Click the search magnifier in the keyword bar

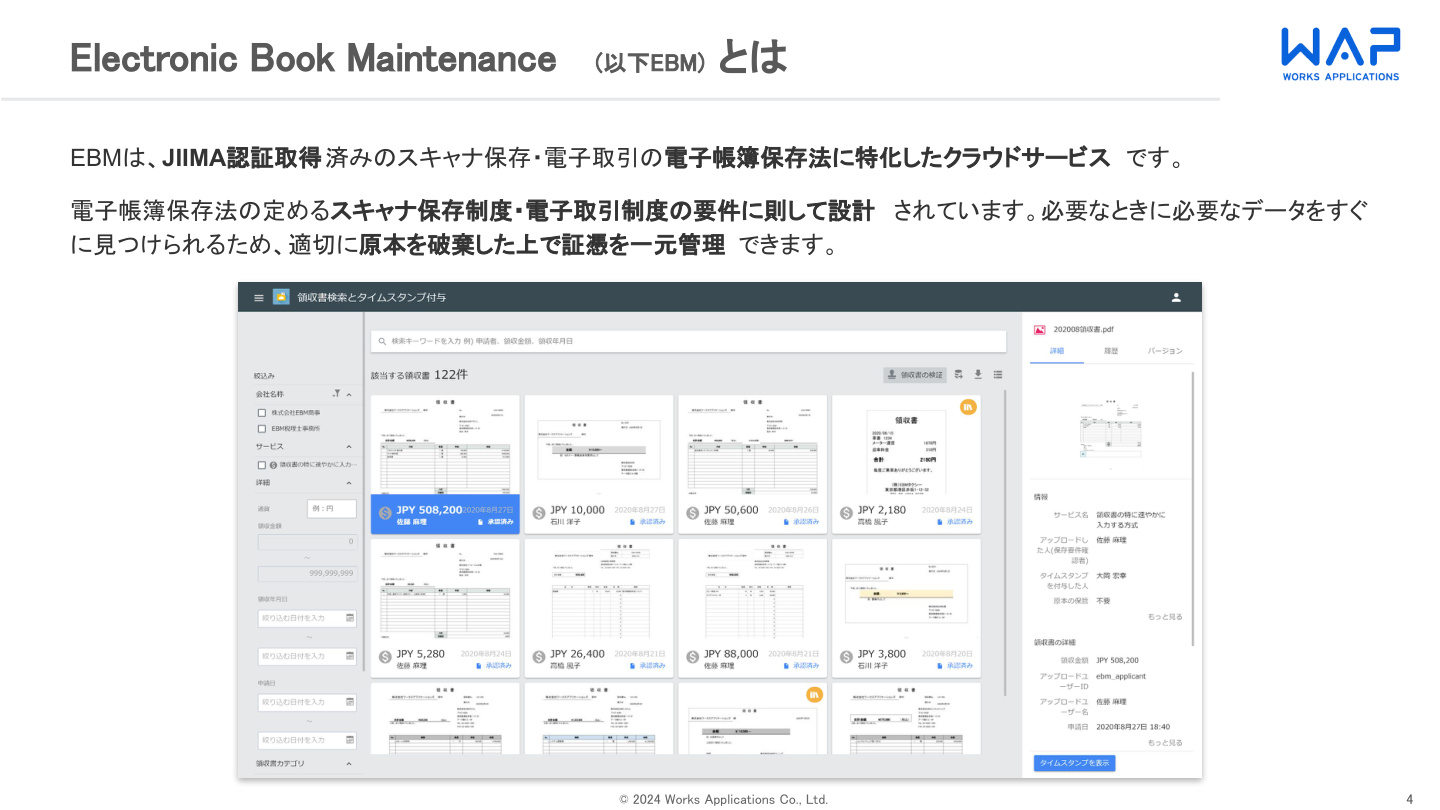click(382, 341)
